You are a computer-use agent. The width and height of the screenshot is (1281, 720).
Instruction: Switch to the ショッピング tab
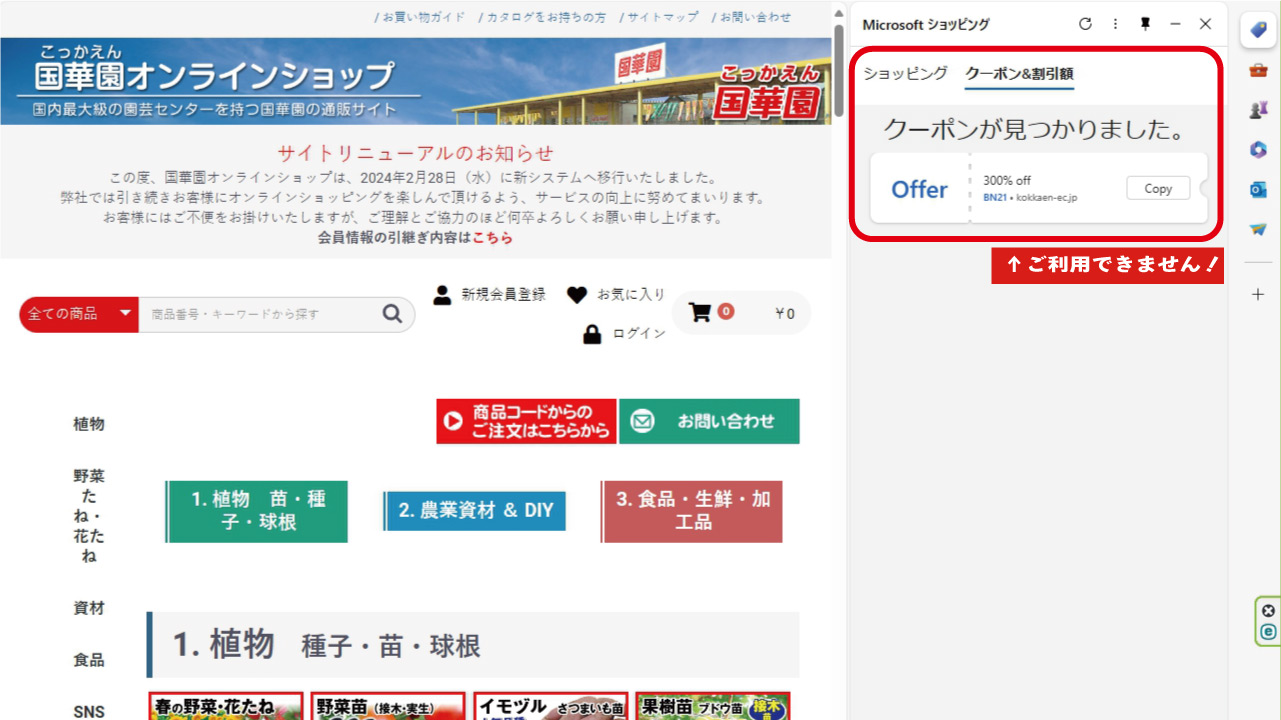[905, 73]
